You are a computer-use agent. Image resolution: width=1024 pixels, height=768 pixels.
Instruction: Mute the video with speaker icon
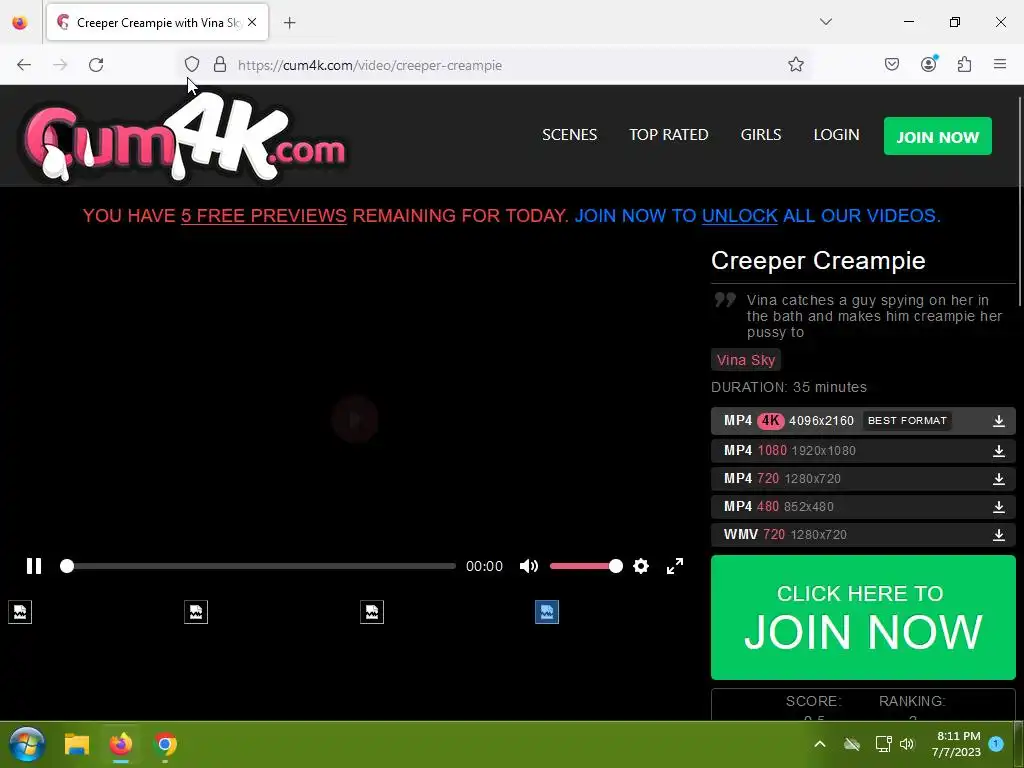tap(528, 566)
